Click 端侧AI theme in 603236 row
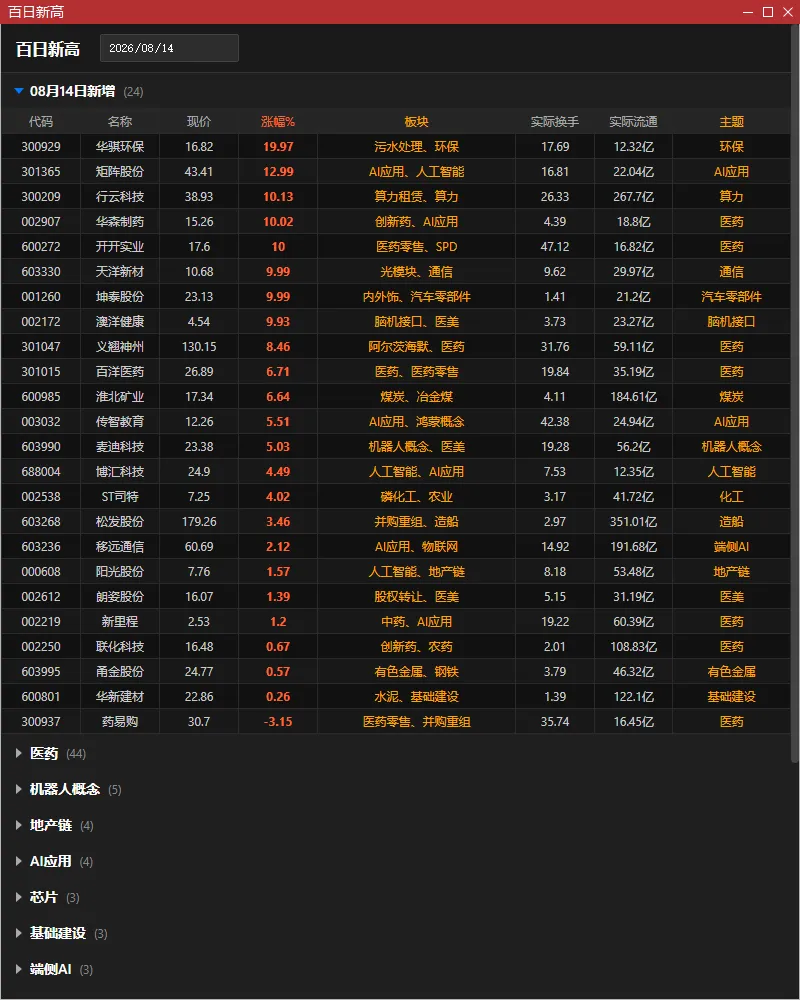This screenshot has width=800, height=1000. pyautogui.click(x=732, y=547)
